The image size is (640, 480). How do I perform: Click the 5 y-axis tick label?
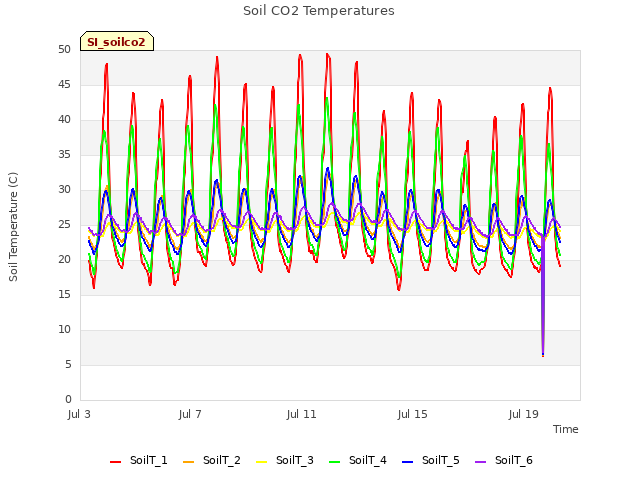(68, 364)
